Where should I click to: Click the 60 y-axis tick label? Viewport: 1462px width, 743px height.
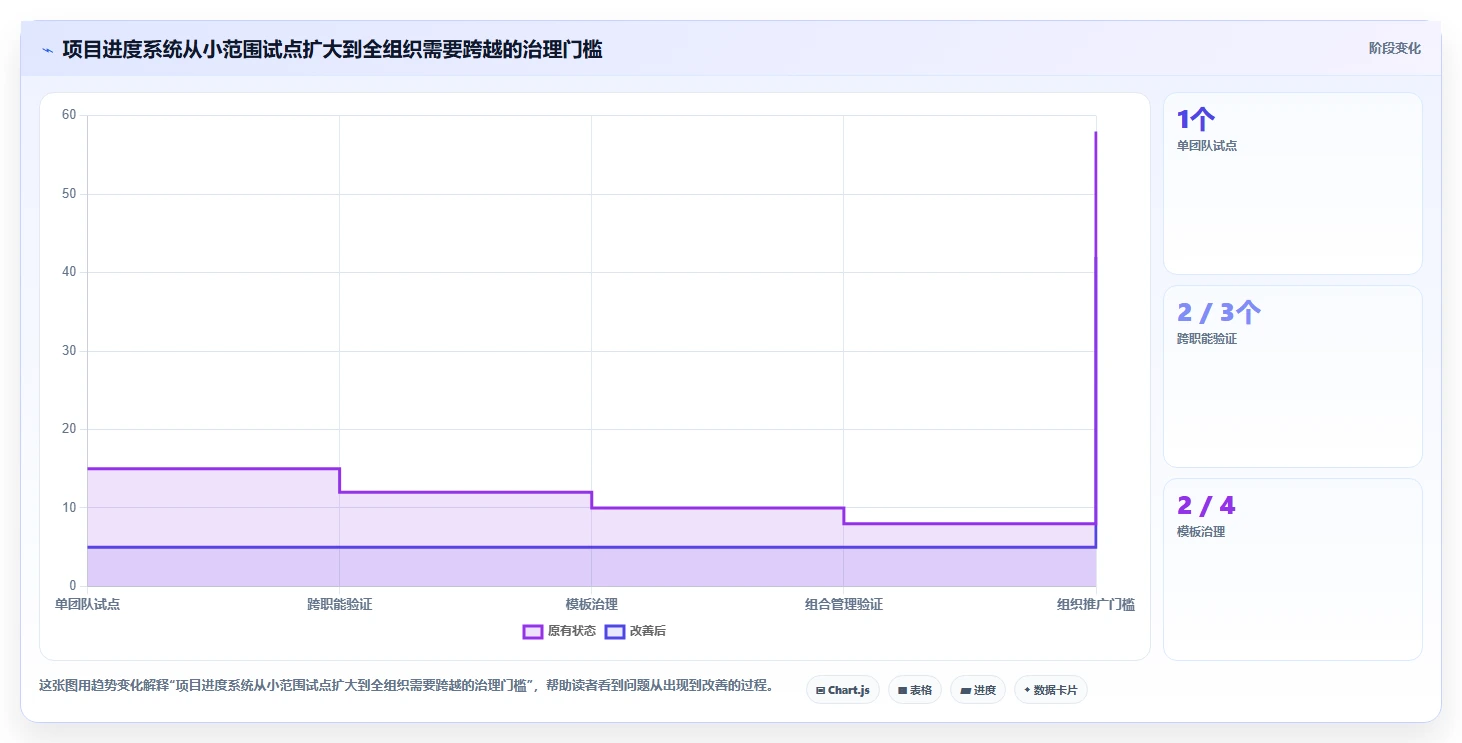[69, 115]
